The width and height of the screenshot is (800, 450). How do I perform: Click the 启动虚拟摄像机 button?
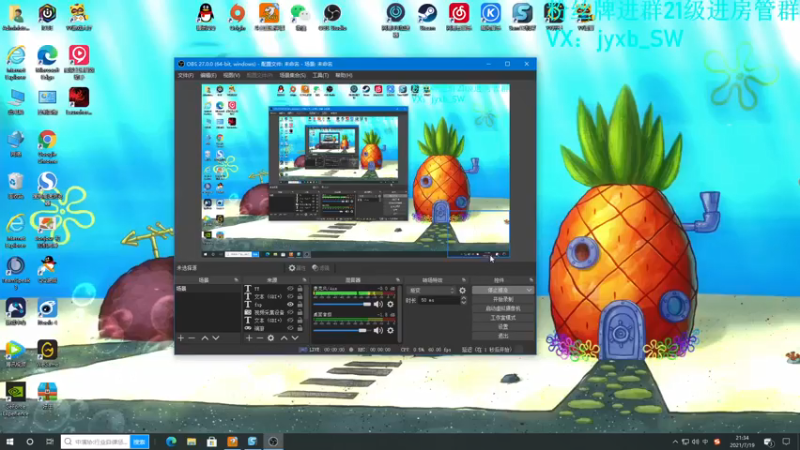pyautogui.click(x=503, y=309)
